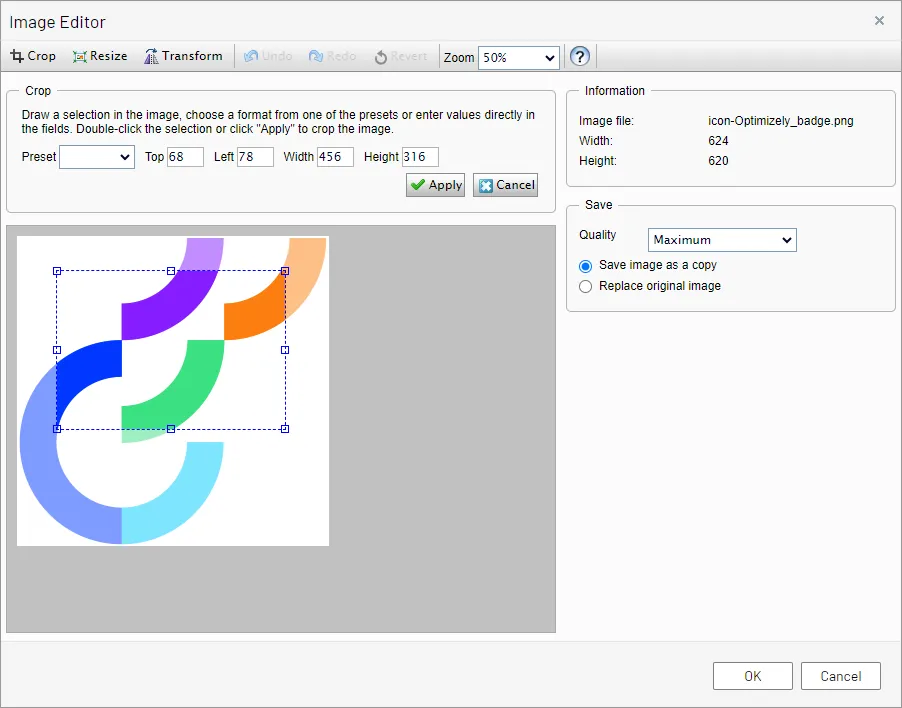Expand the Zoom 50% dropdown
This screenshot has width=902, height=708.
pyautogui.click(x=518, y=58)
